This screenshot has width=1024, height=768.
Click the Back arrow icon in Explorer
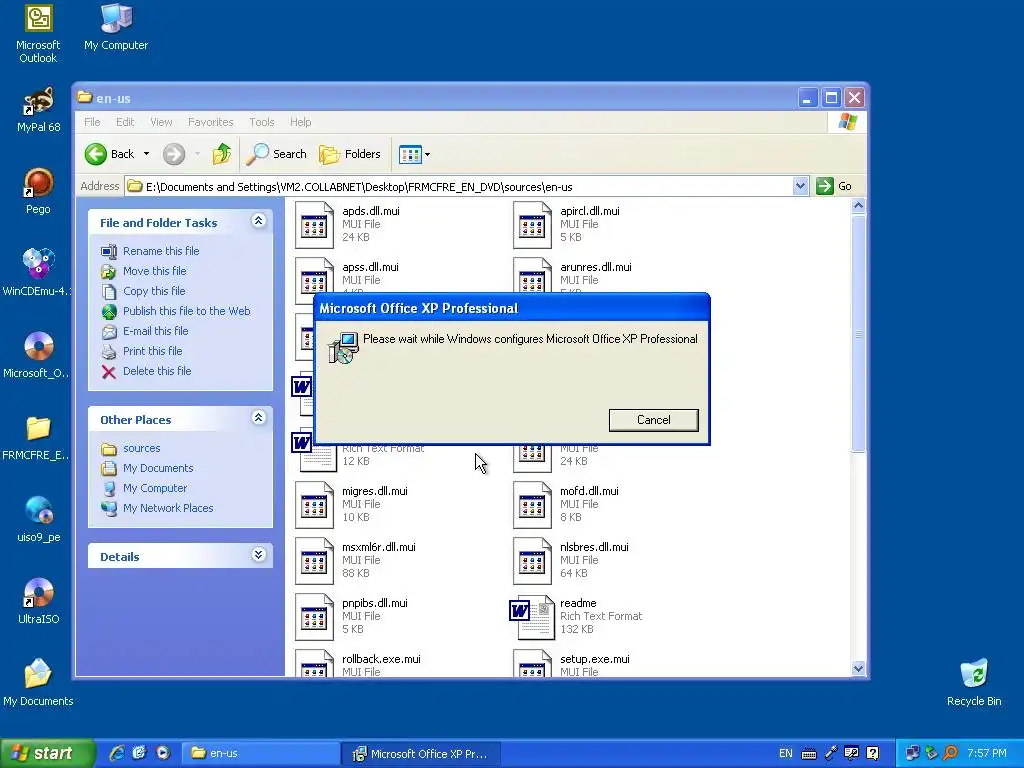95,154
